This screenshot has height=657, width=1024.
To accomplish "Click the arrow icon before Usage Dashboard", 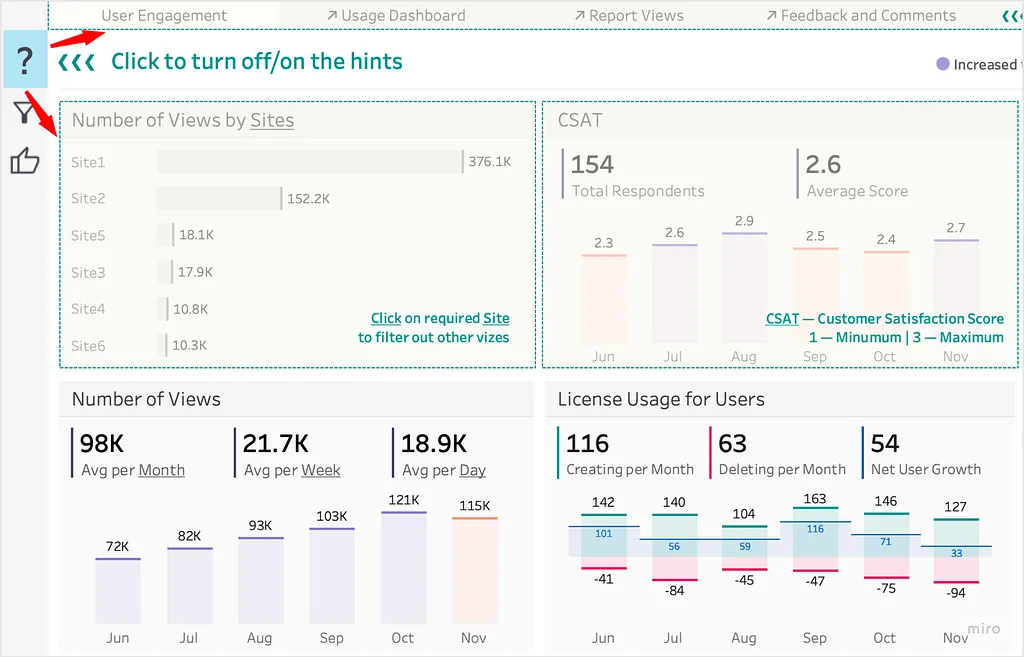I will [x=332, y=15].
